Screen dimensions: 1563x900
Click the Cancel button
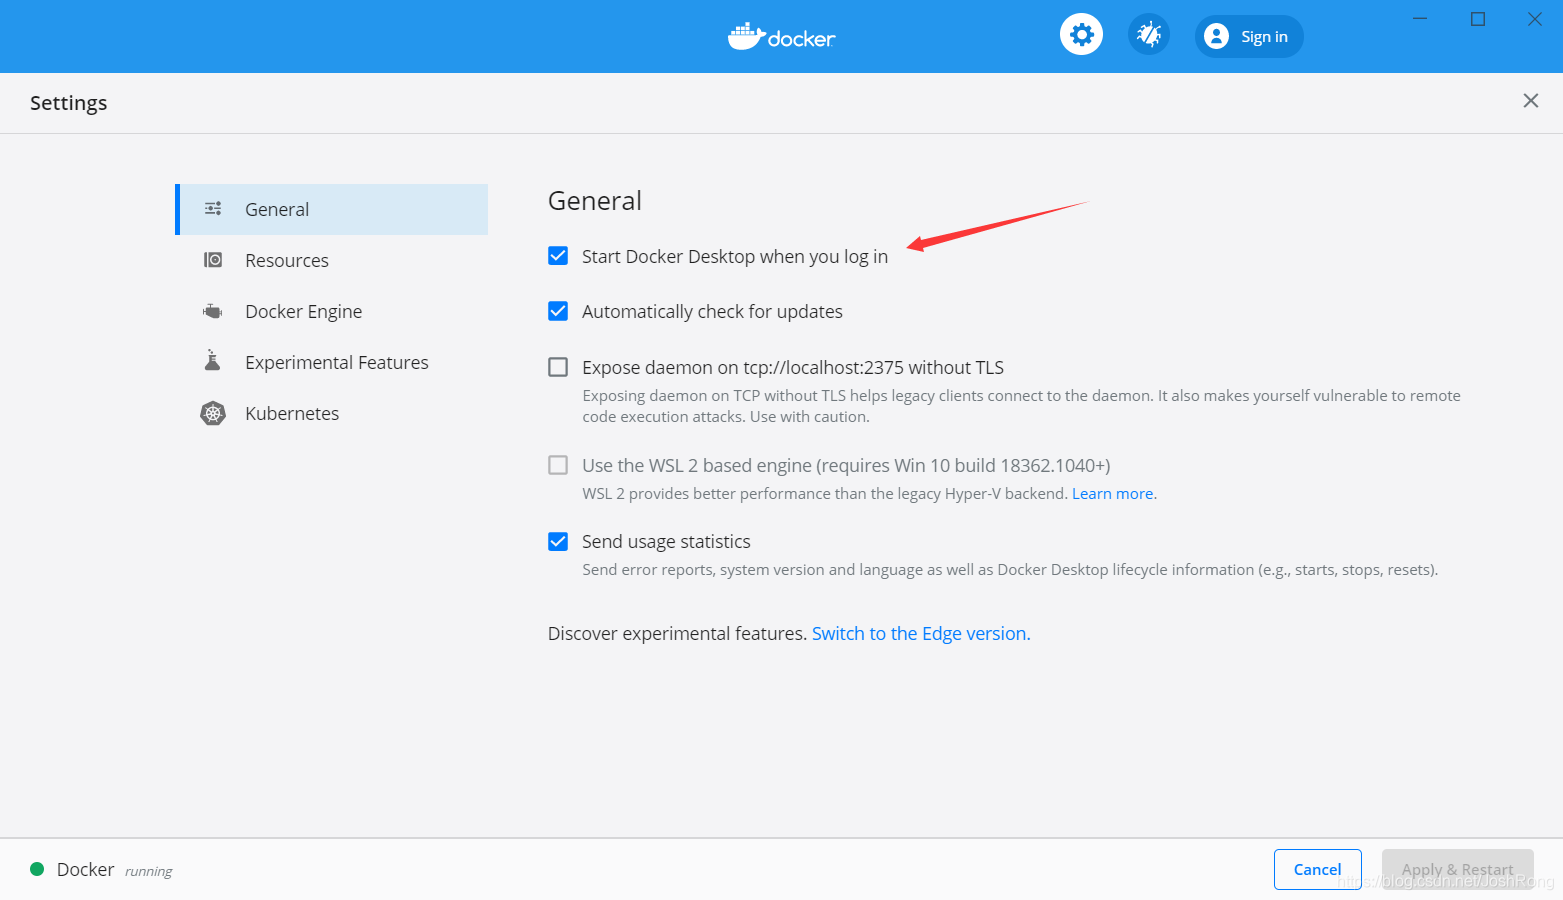pos(1318,869)
